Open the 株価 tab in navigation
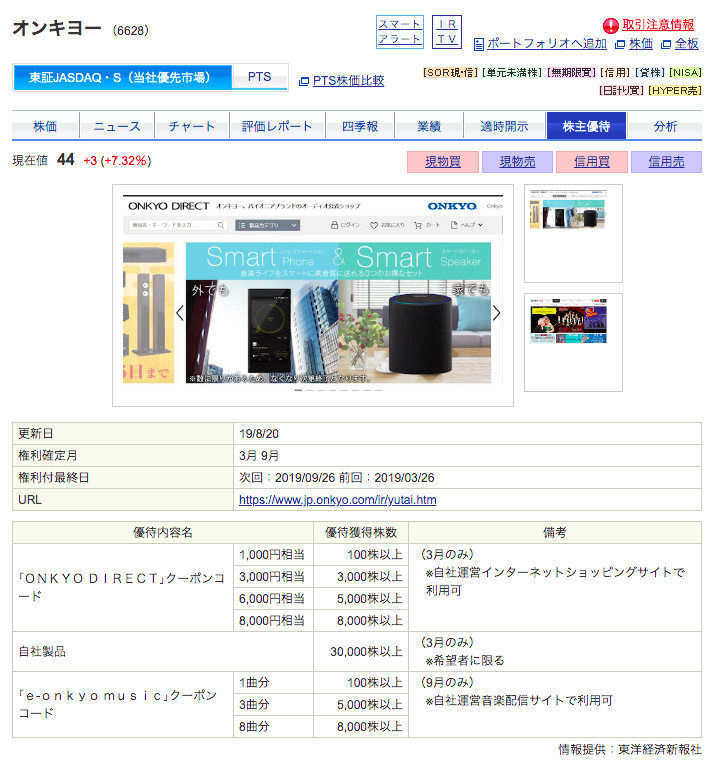 (x=45, y=126)
